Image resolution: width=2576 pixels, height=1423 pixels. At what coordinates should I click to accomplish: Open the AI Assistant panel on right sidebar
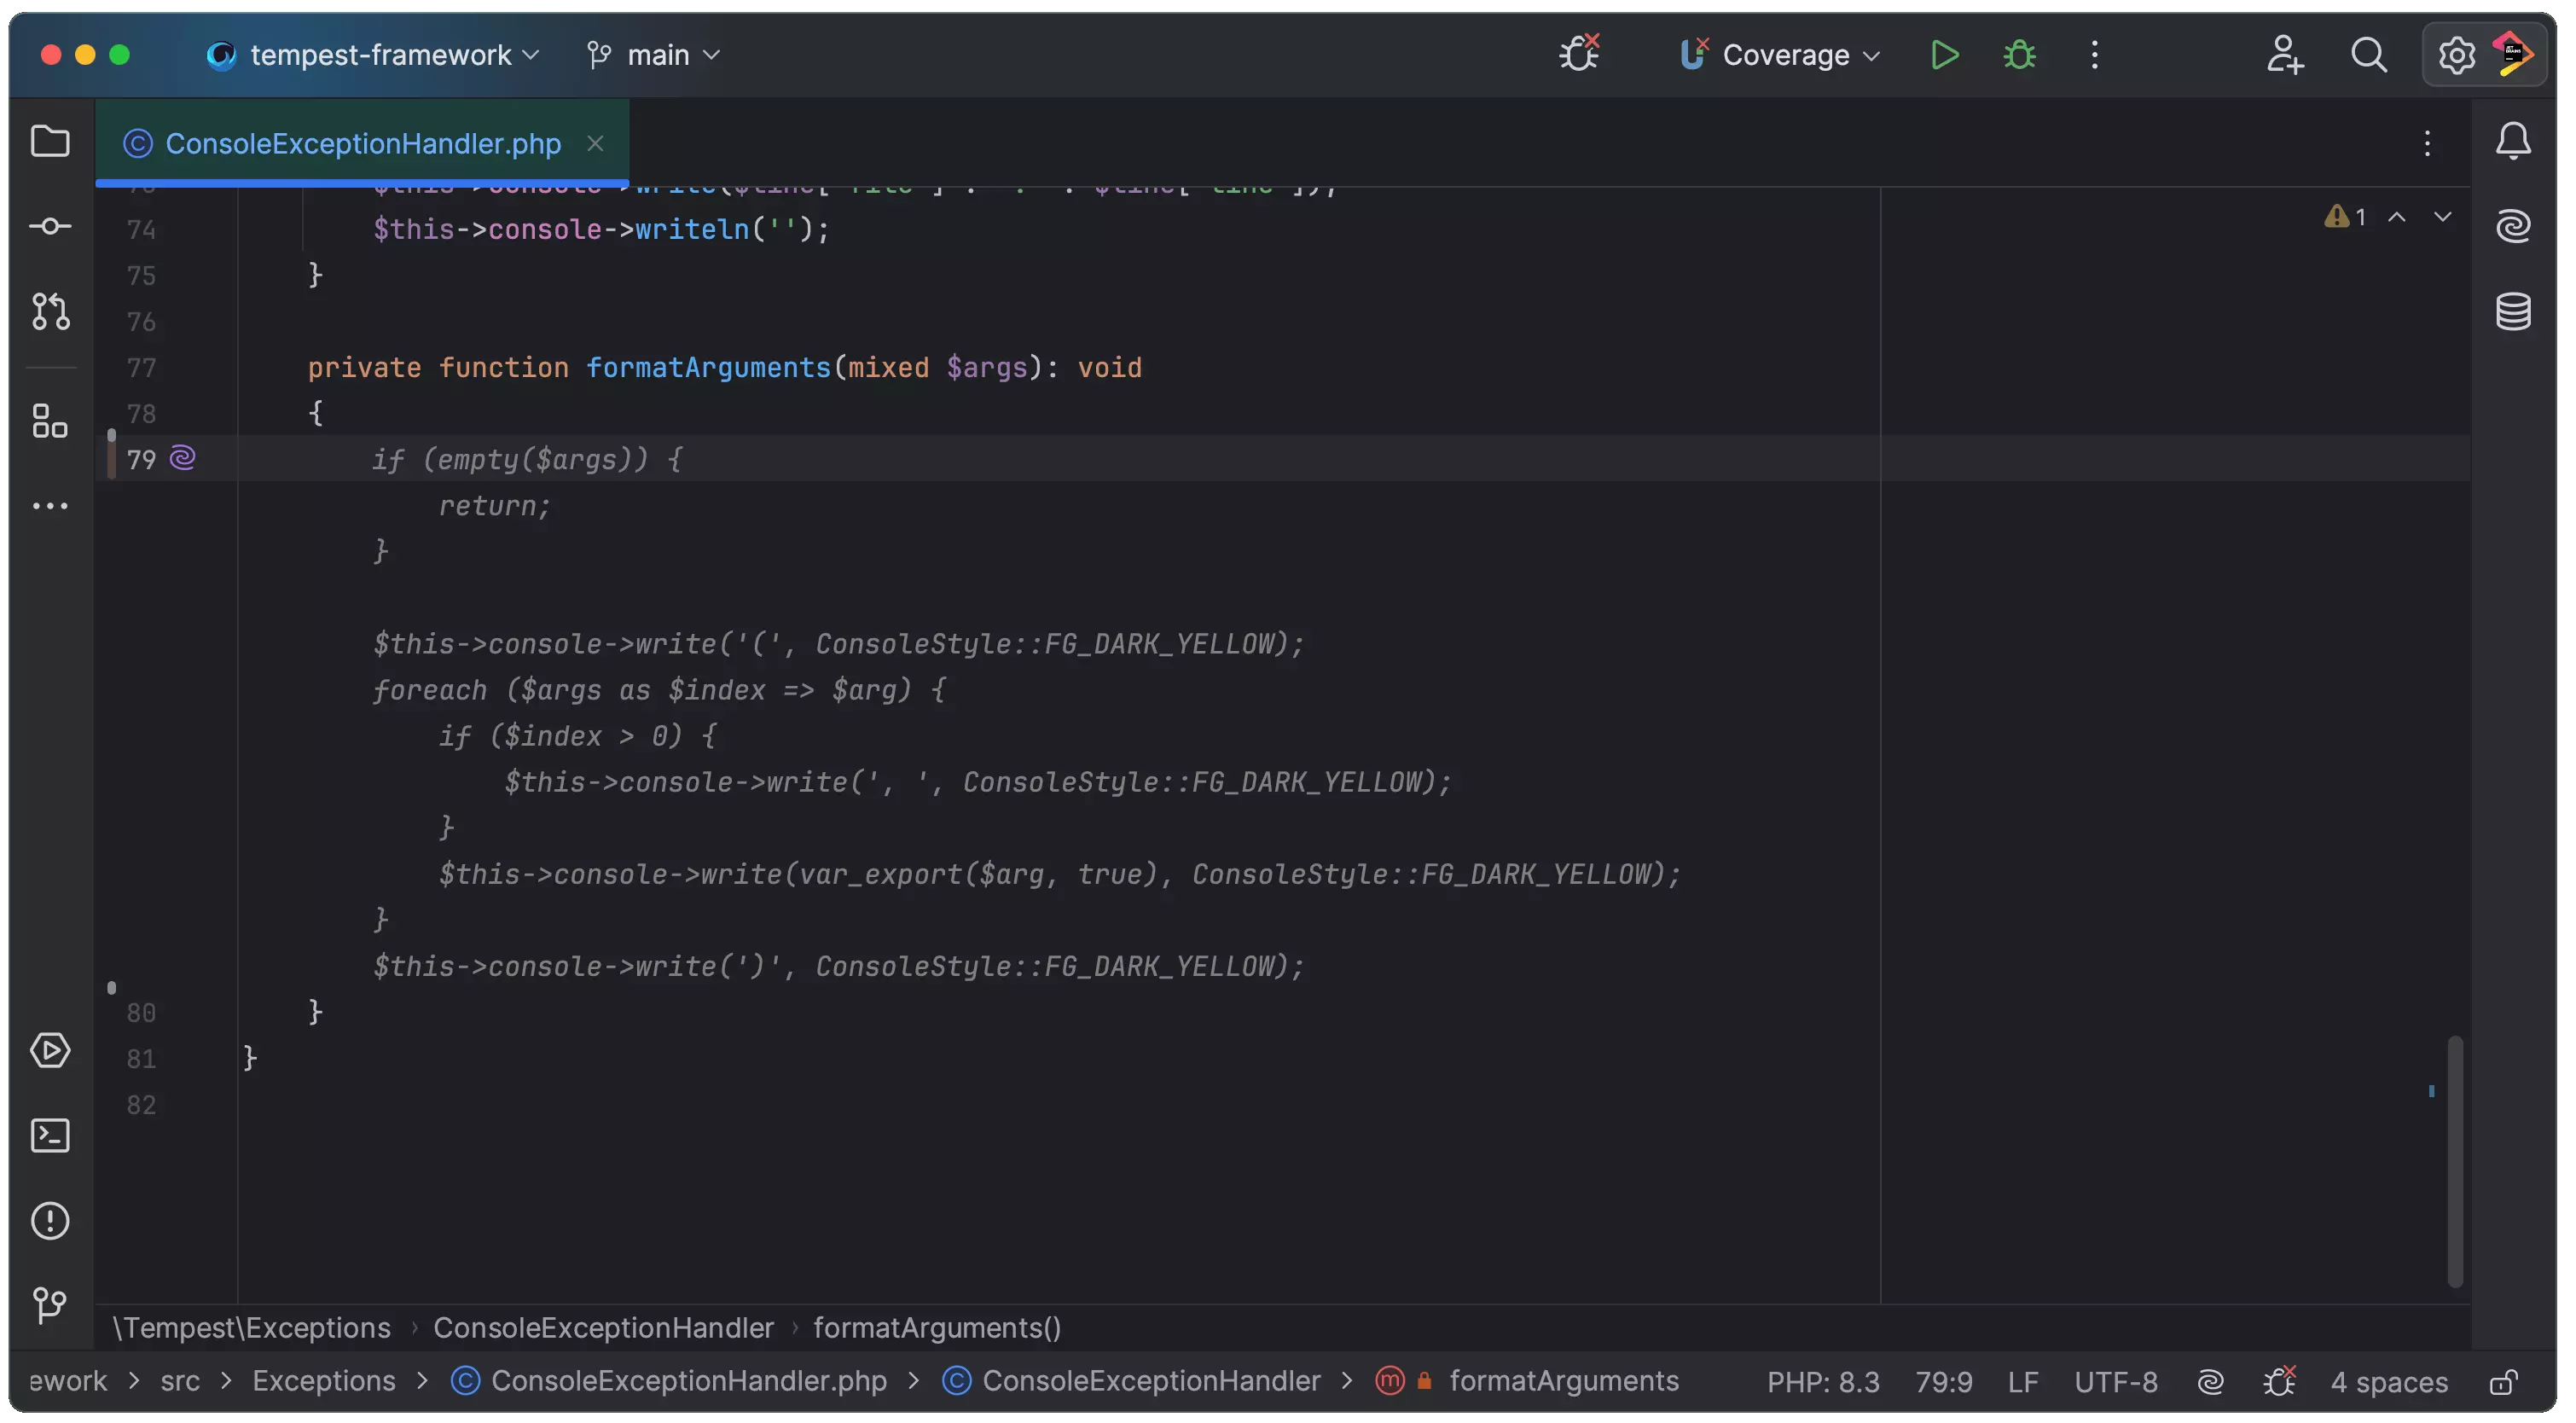(x=2513, y=226)
